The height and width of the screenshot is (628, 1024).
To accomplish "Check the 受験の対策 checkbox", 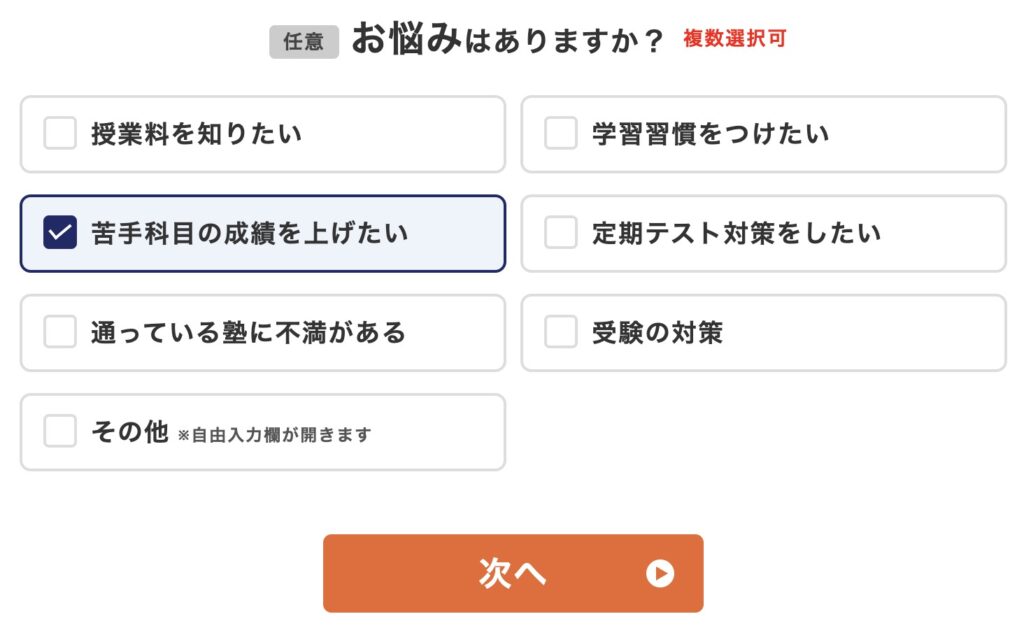I will pos(560,332).
